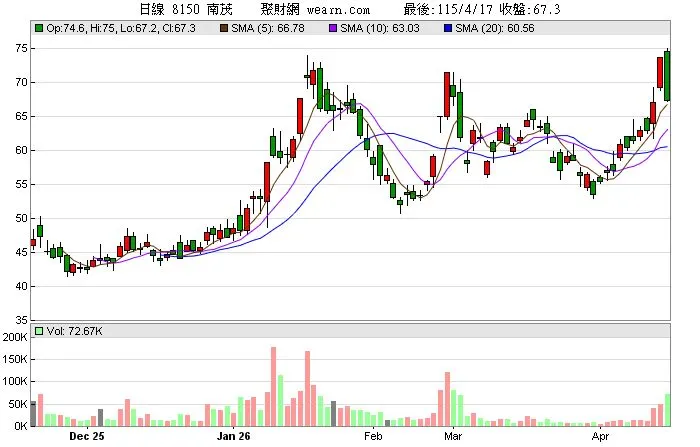The image size is (700, 447).
Task: Click the '最後:115/4/17' date text
Action: tap(449, 9)
